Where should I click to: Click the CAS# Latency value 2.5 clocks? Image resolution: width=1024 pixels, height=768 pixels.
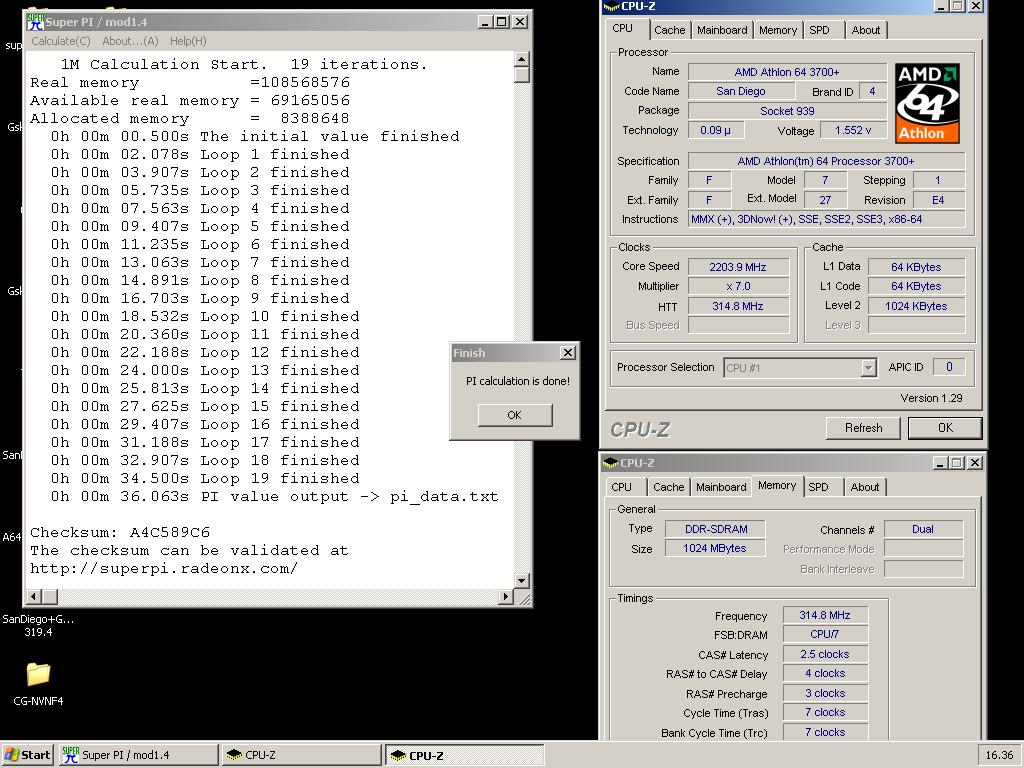click(825, 654)
